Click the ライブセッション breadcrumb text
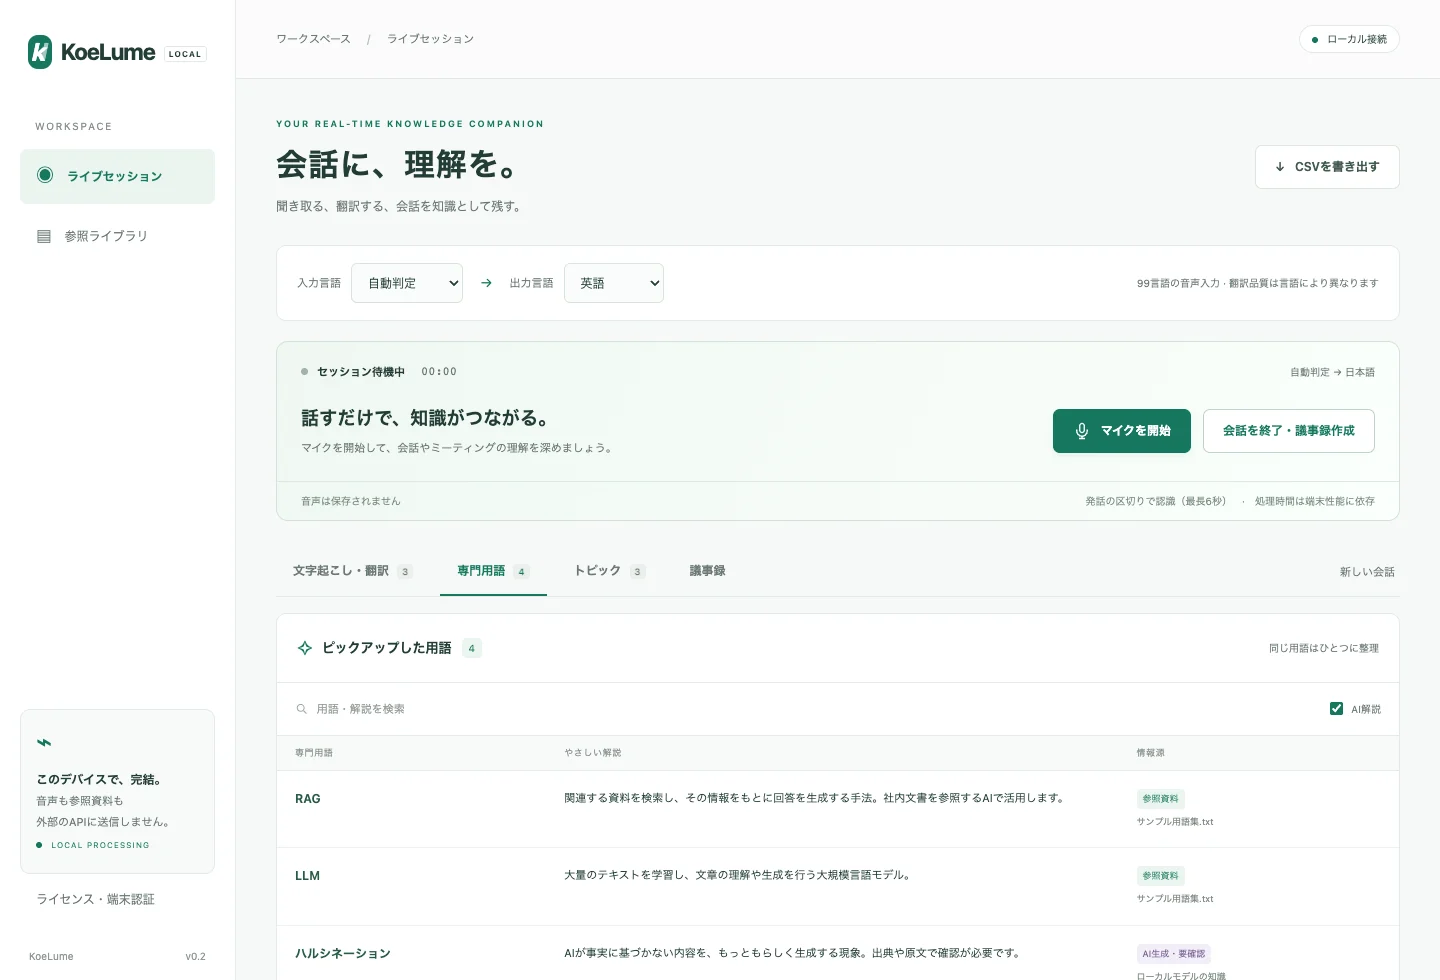1440x980 pixels. [x=430, y=39]
